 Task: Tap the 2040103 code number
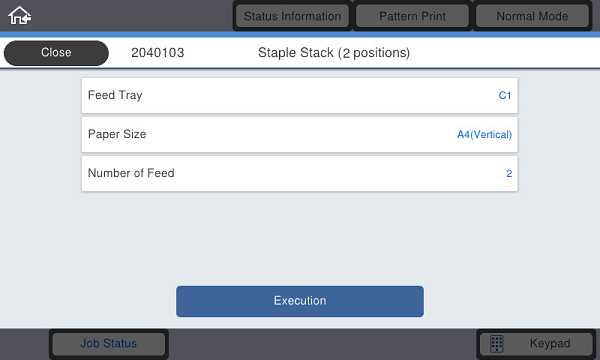pos(158,52)
